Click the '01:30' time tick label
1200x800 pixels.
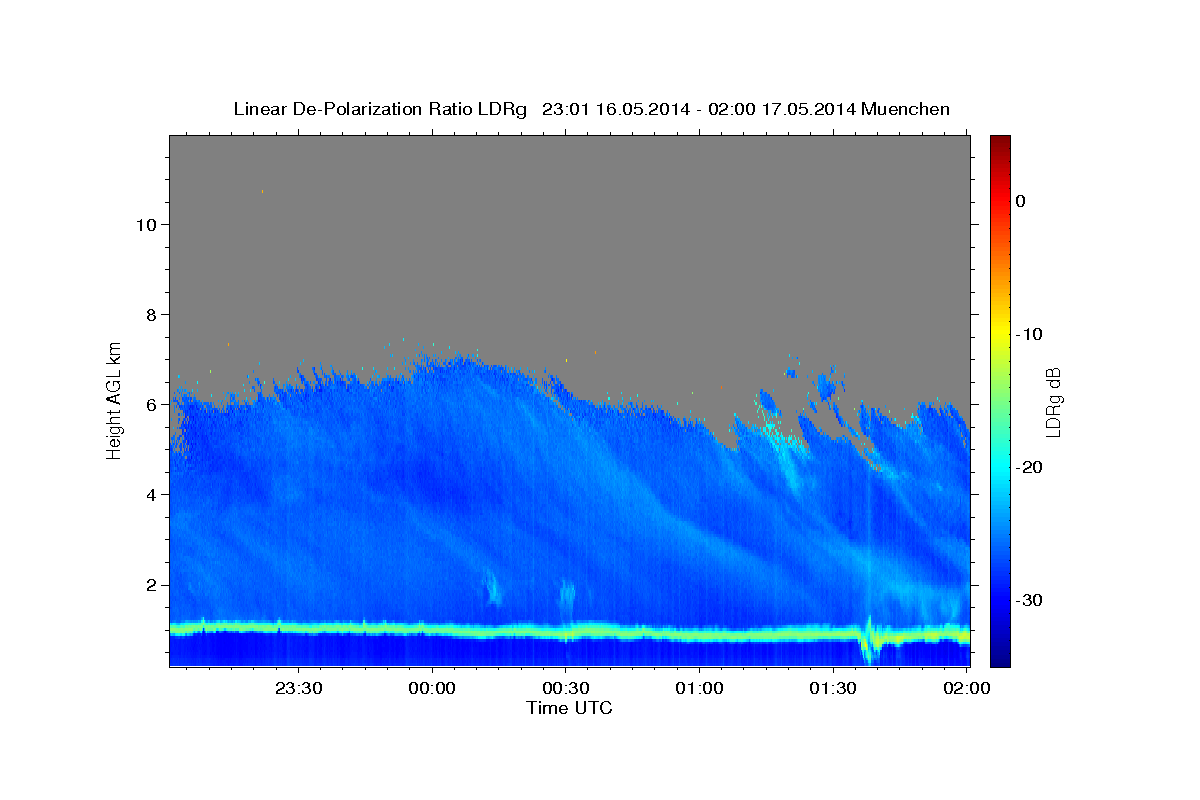click(833, 688)
